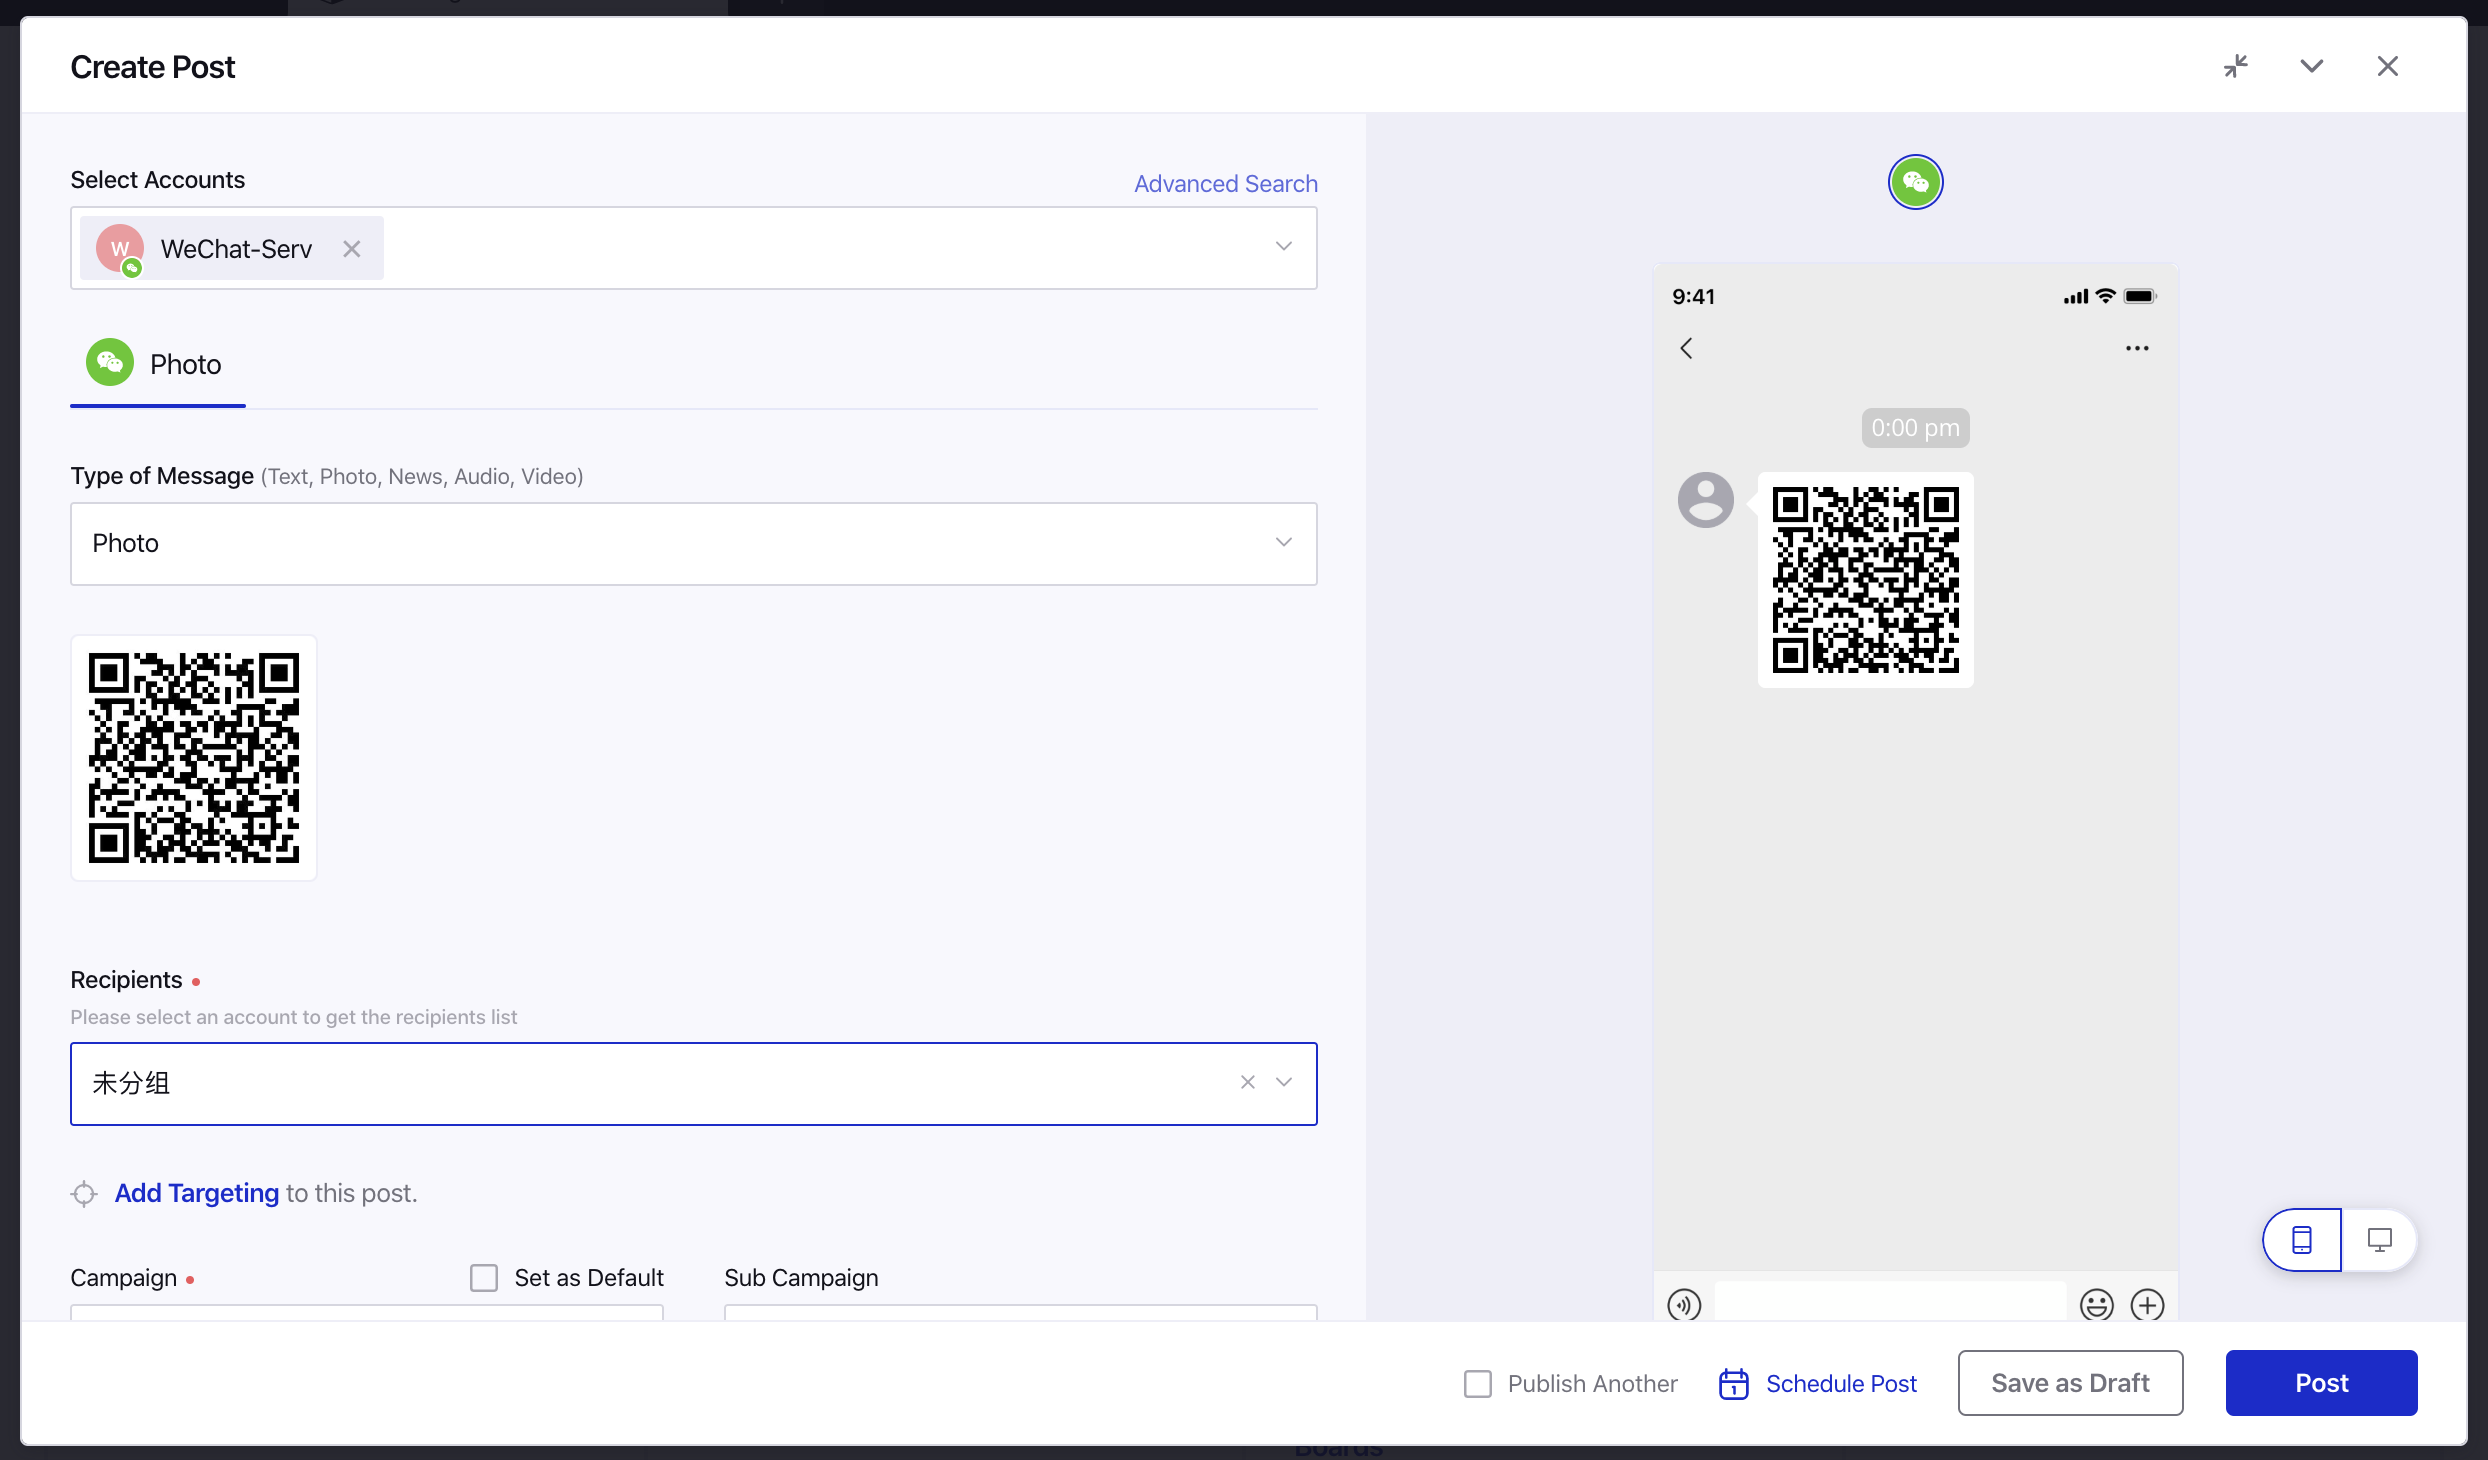Open the three-dot menu in preview

click(x=2137, y=348)
